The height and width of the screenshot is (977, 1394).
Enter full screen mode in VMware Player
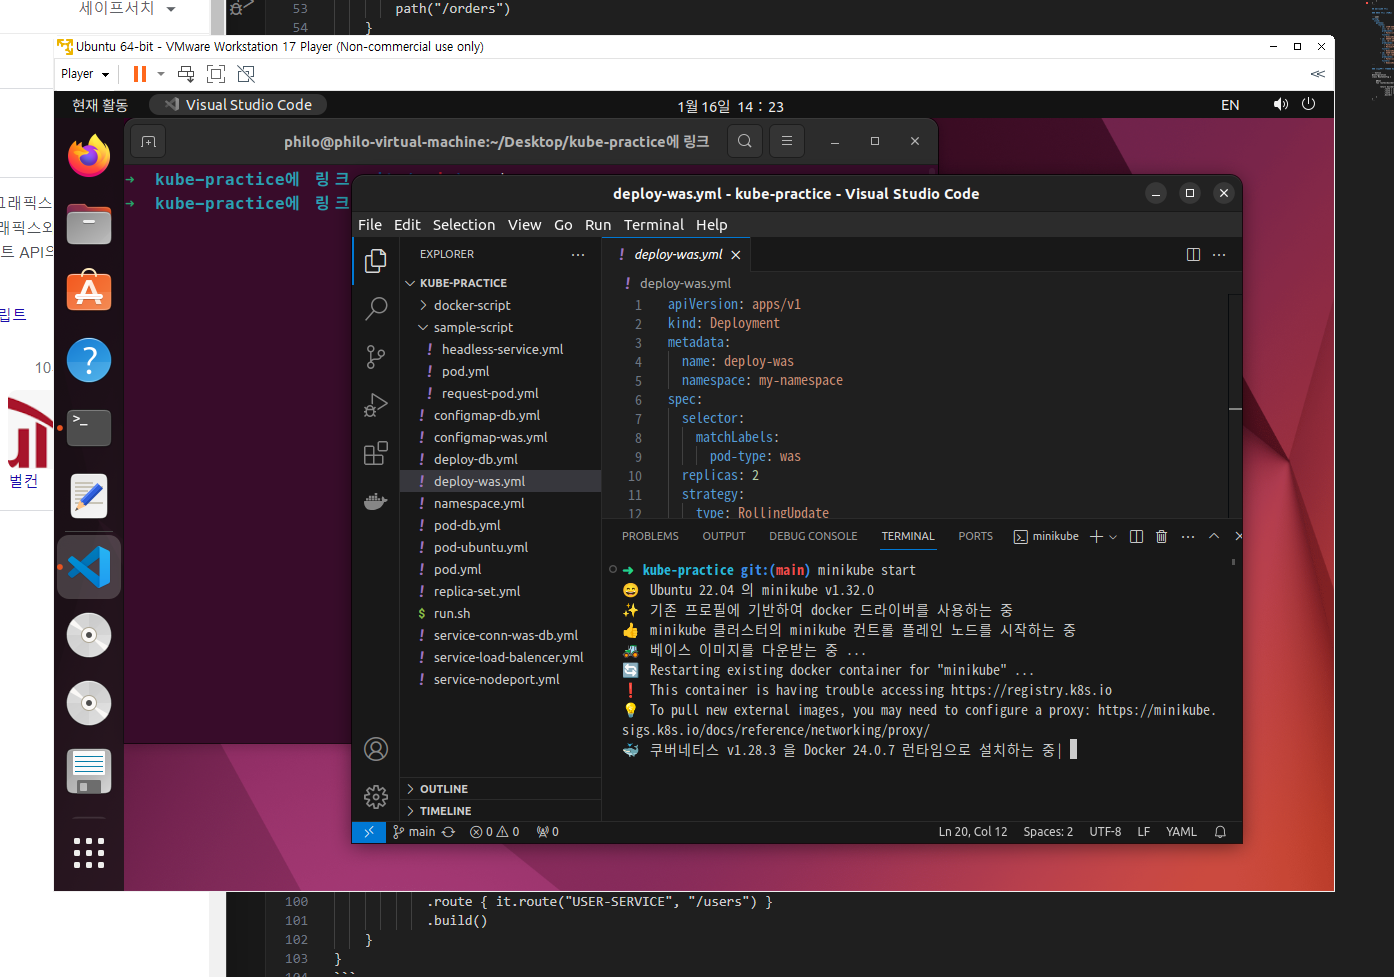pyautogui.click(x=216, y=74)
